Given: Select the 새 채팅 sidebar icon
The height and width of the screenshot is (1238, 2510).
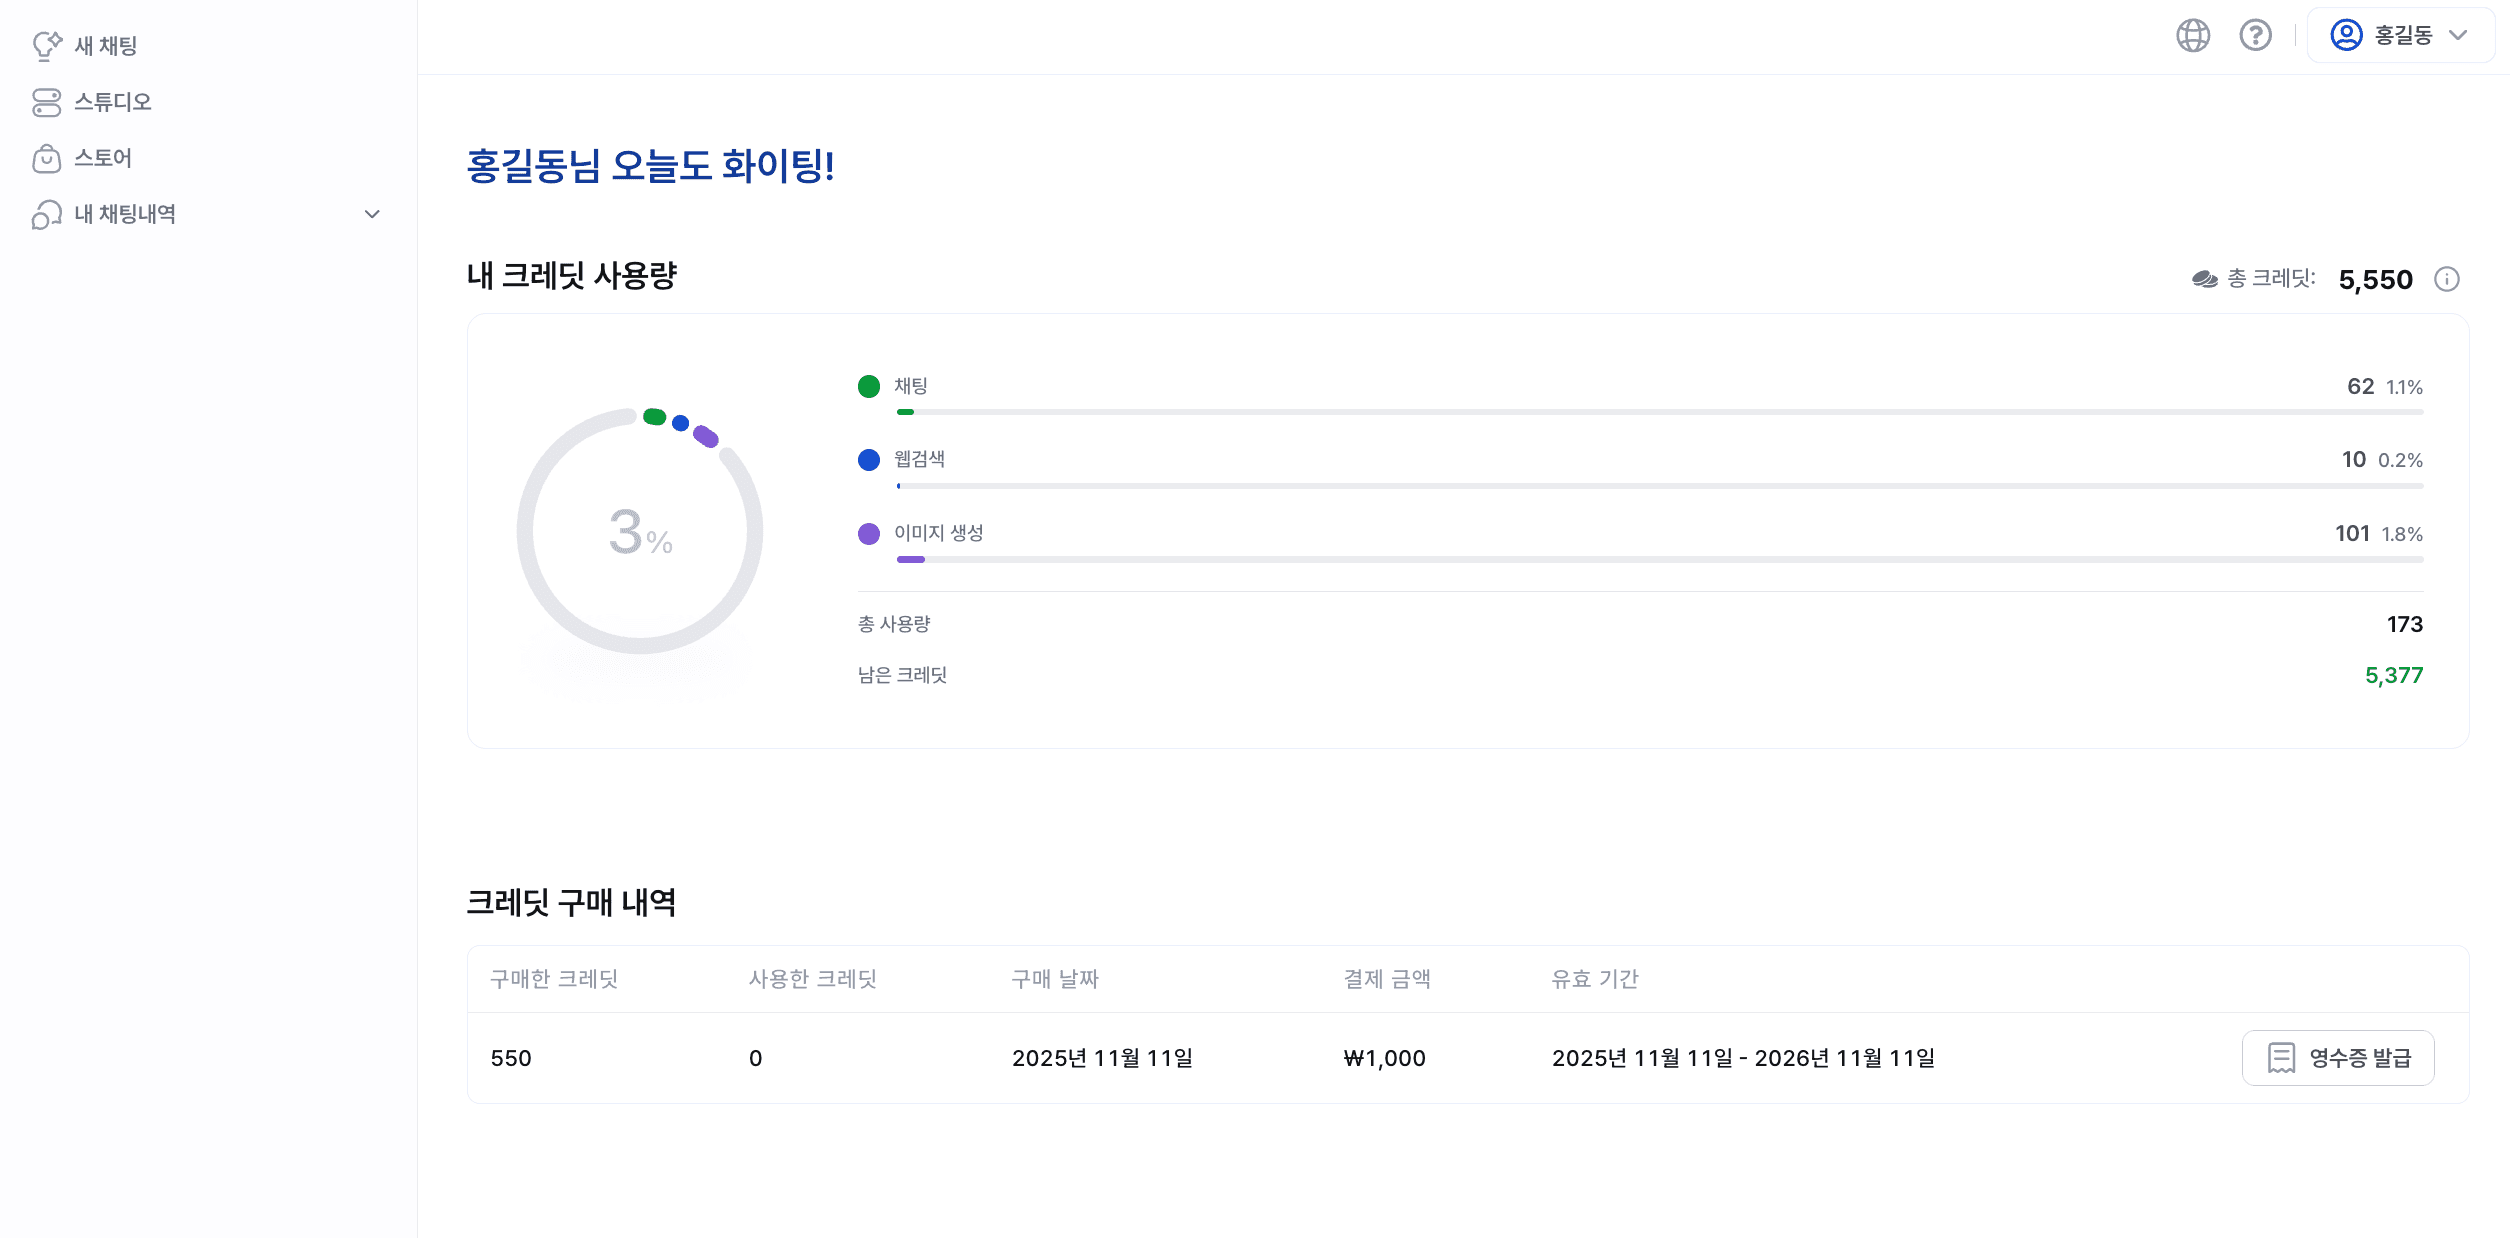Looking at the screenshot, I should 47,45.
